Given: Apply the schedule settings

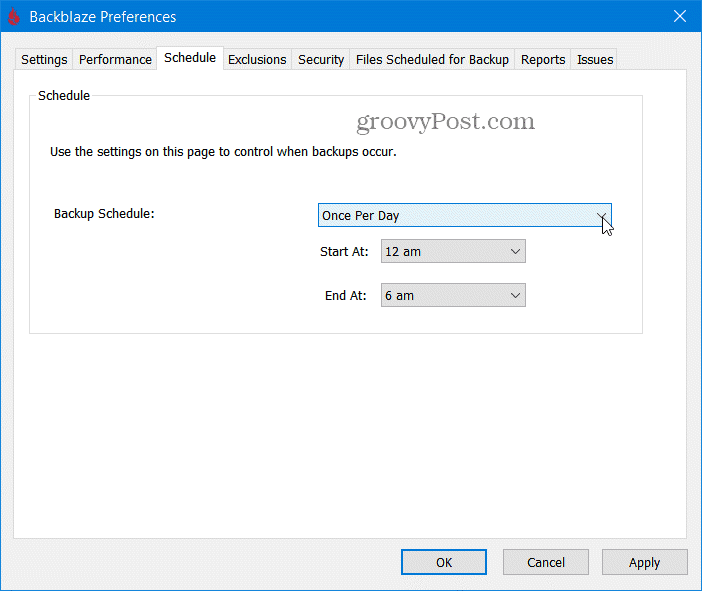Looking at the screenshot, I should (644, 562).
